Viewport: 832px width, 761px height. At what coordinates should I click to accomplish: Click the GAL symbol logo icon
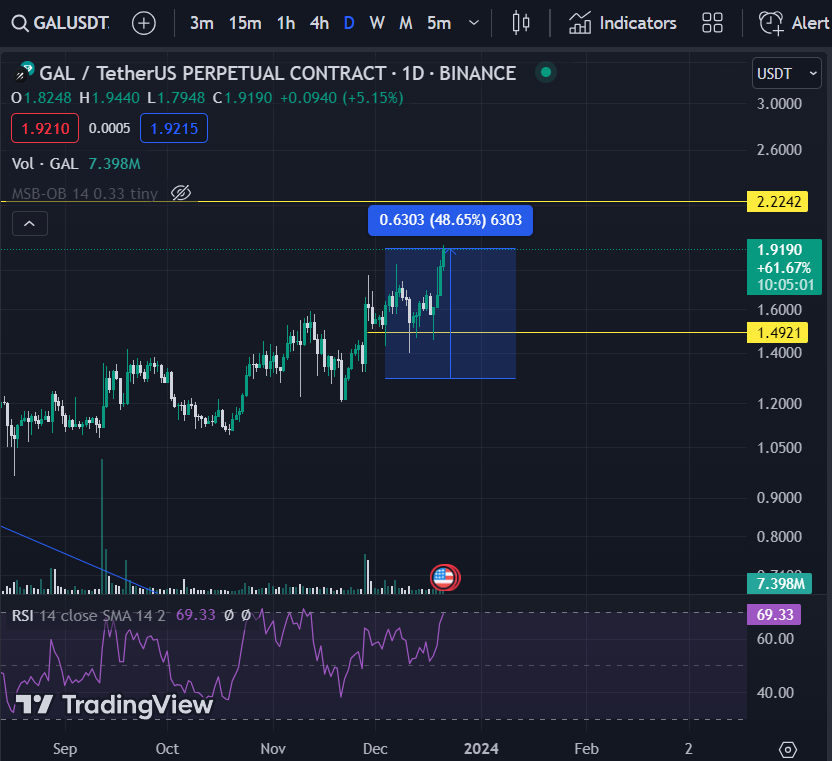tap(24, 72)
